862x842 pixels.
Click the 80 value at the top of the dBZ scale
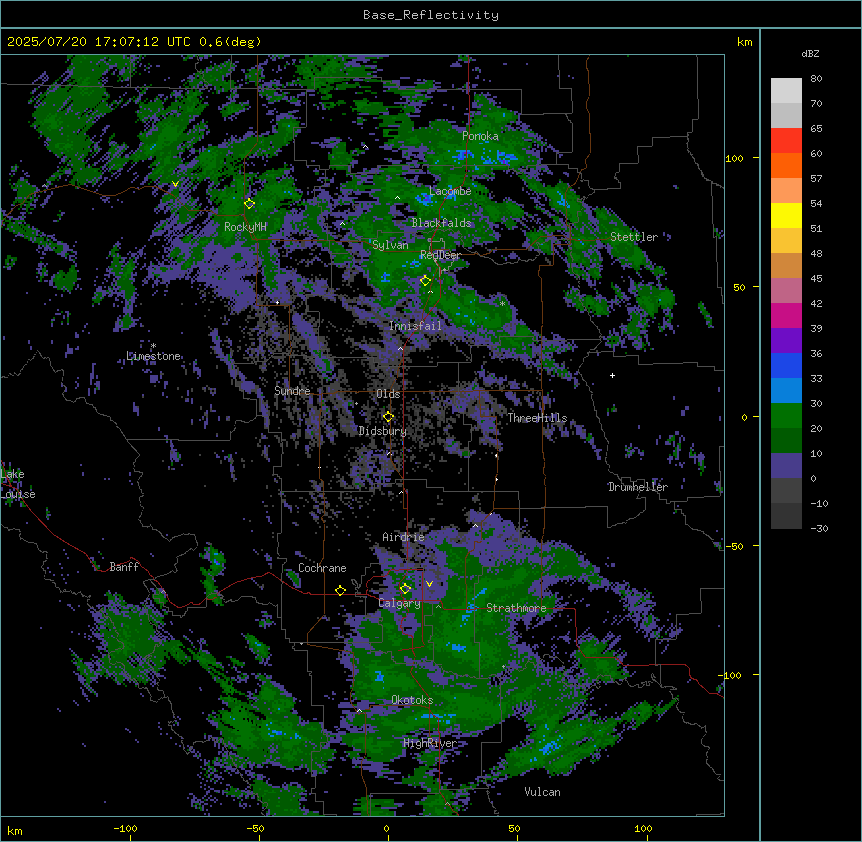pyautogui.click(x=816, y=79)
